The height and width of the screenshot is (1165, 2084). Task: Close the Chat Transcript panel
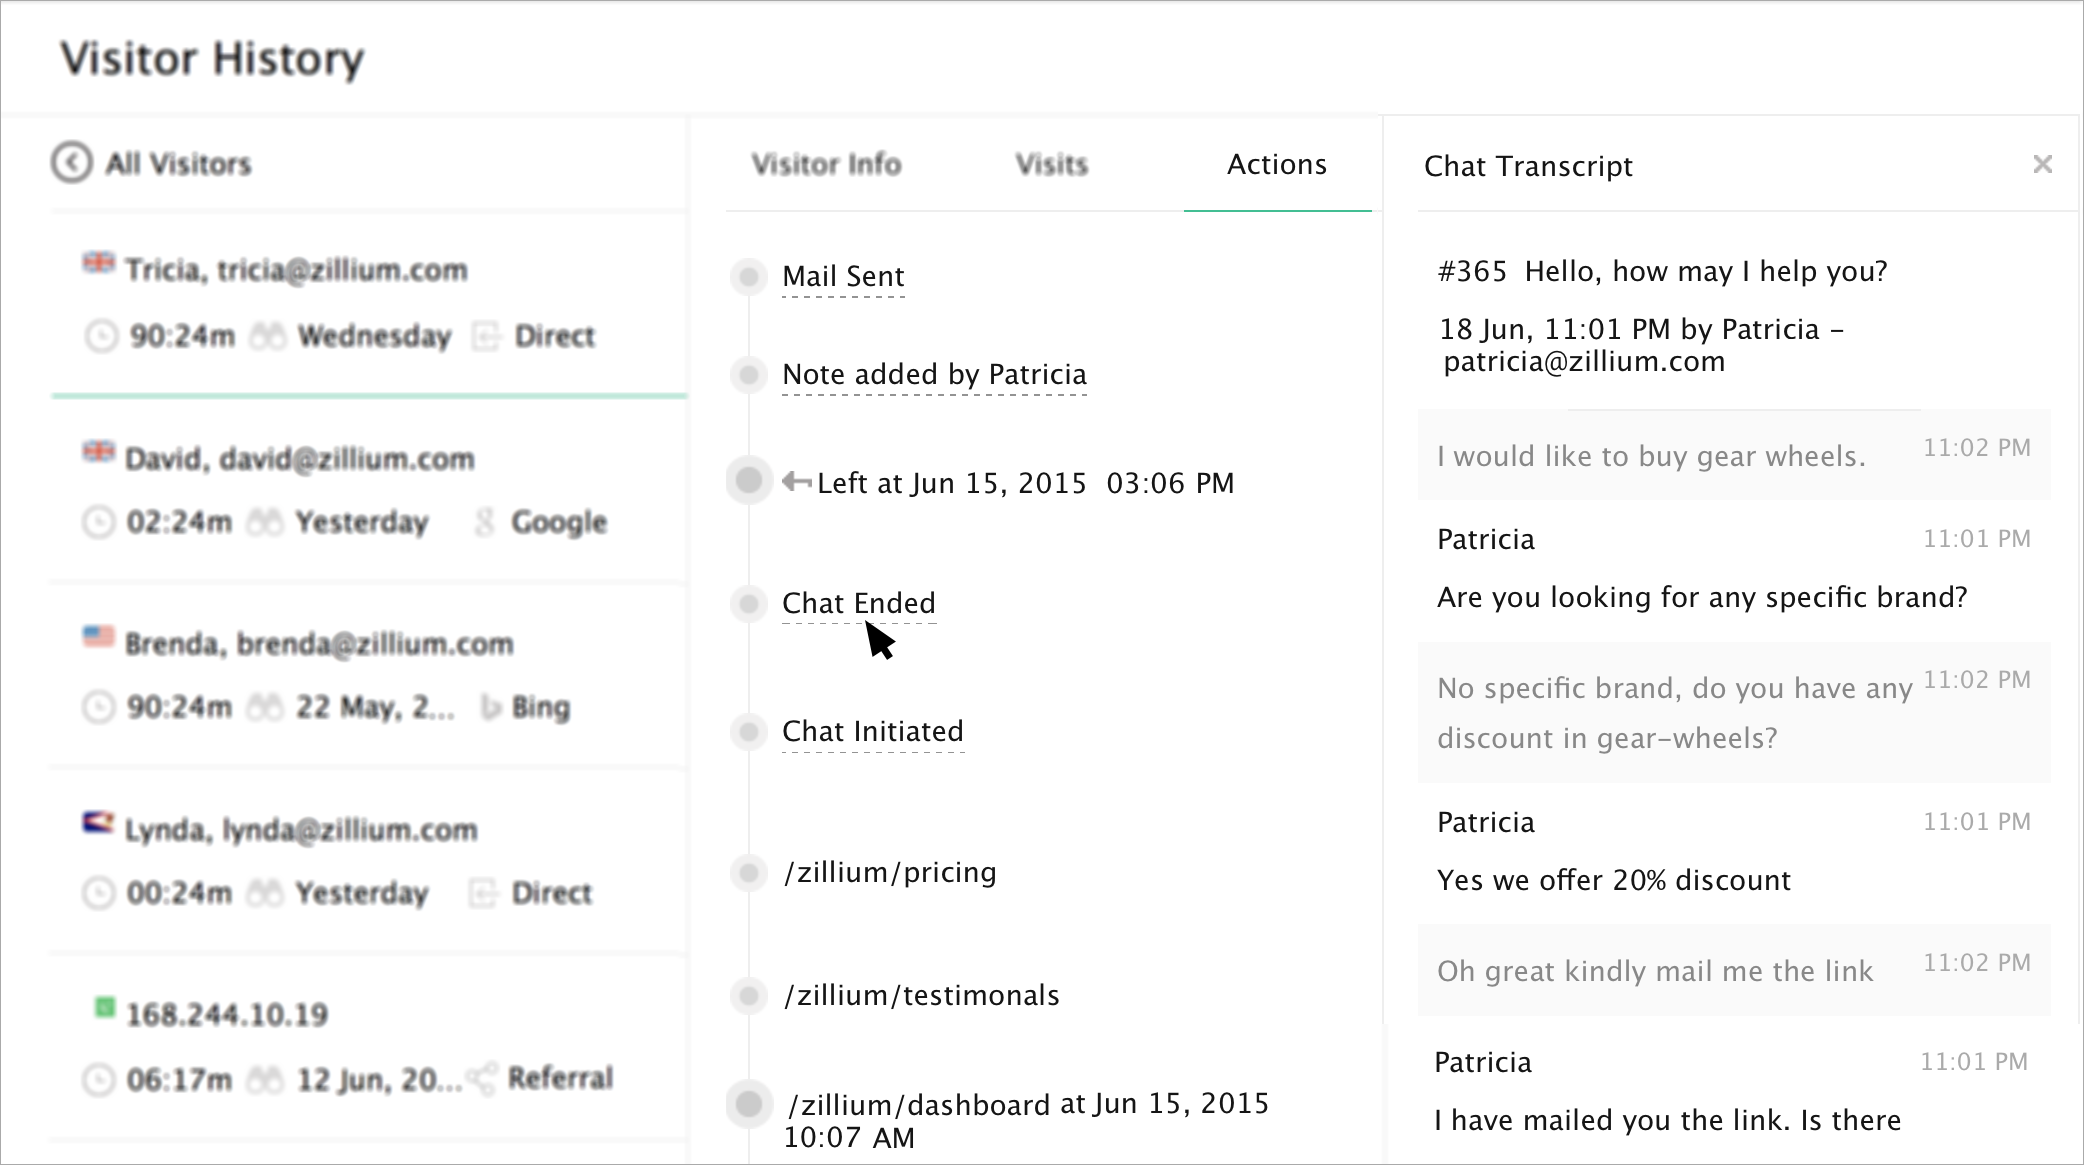(x=2042, y=165)
